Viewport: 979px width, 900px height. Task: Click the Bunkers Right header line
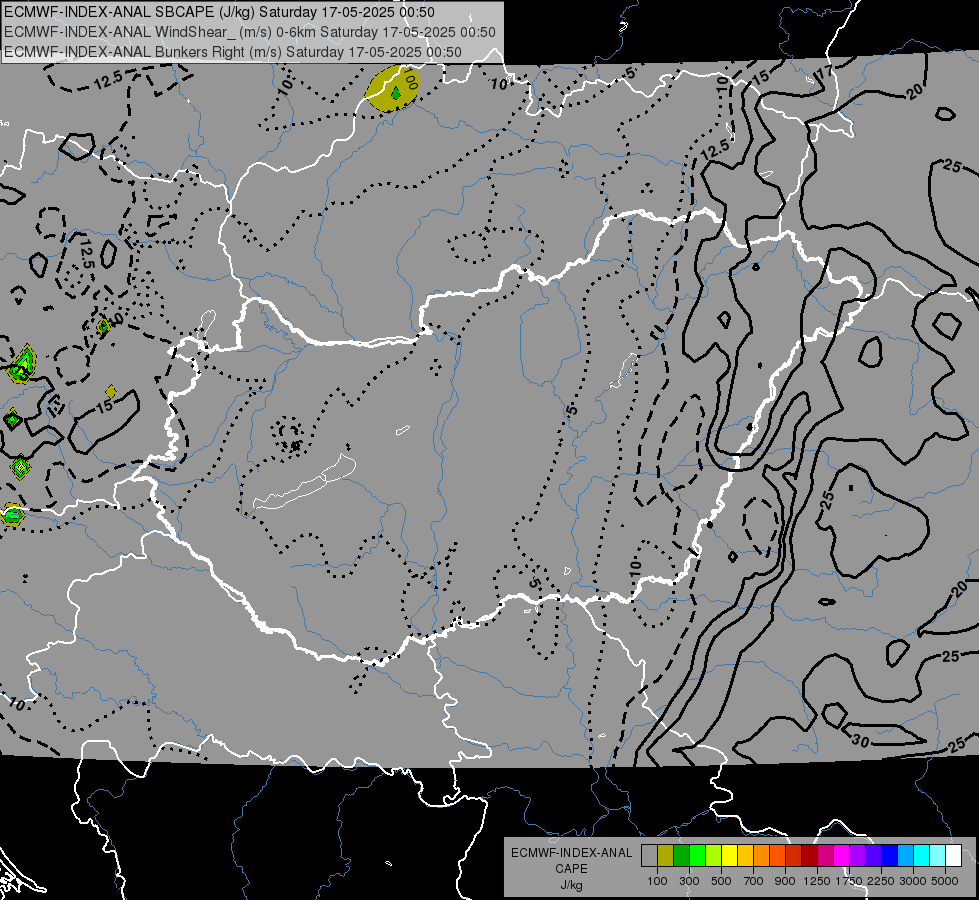(233, 52)
